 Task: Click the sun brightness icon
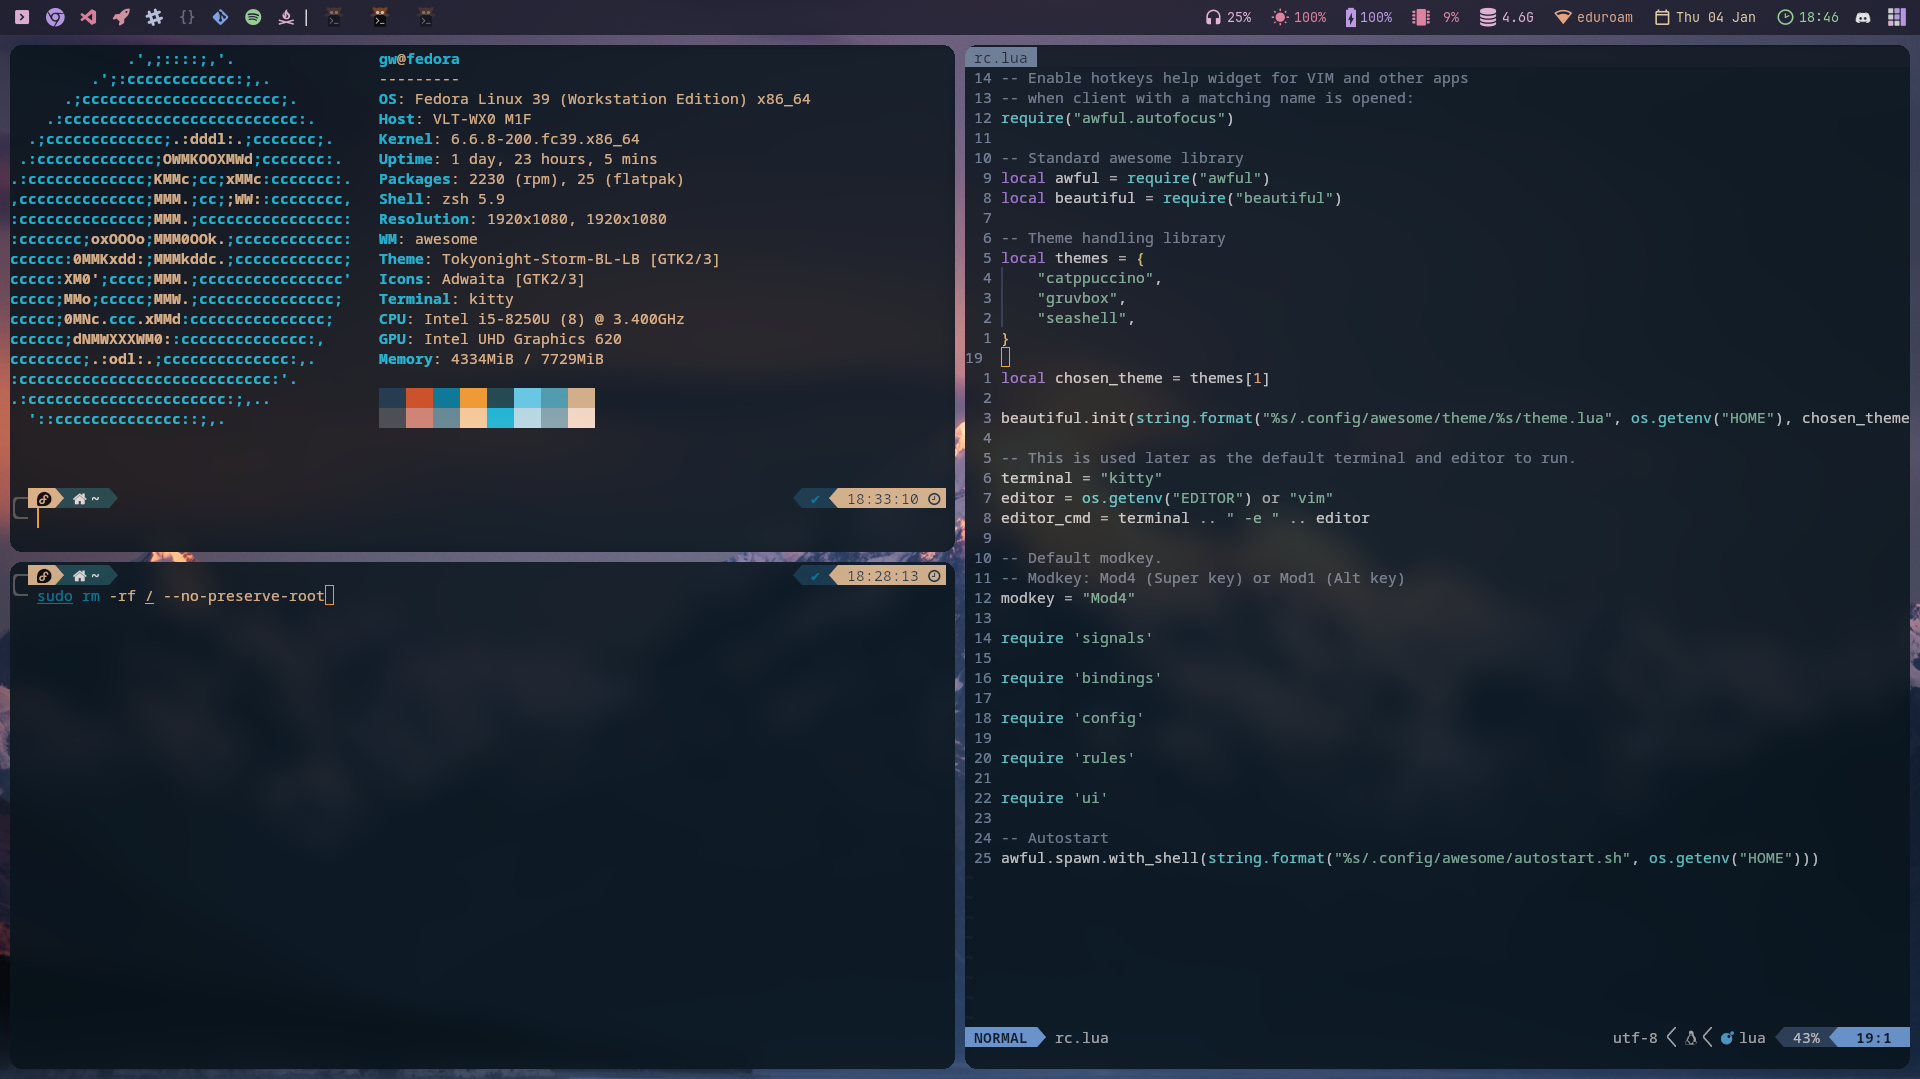(x=1280, y=17)
